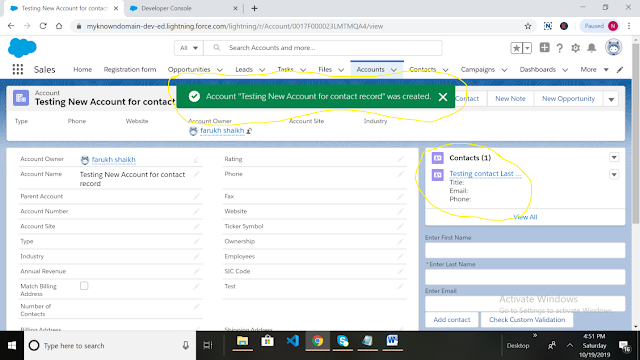Click the change owner icon beside farukh shaikh

(249, 131)
